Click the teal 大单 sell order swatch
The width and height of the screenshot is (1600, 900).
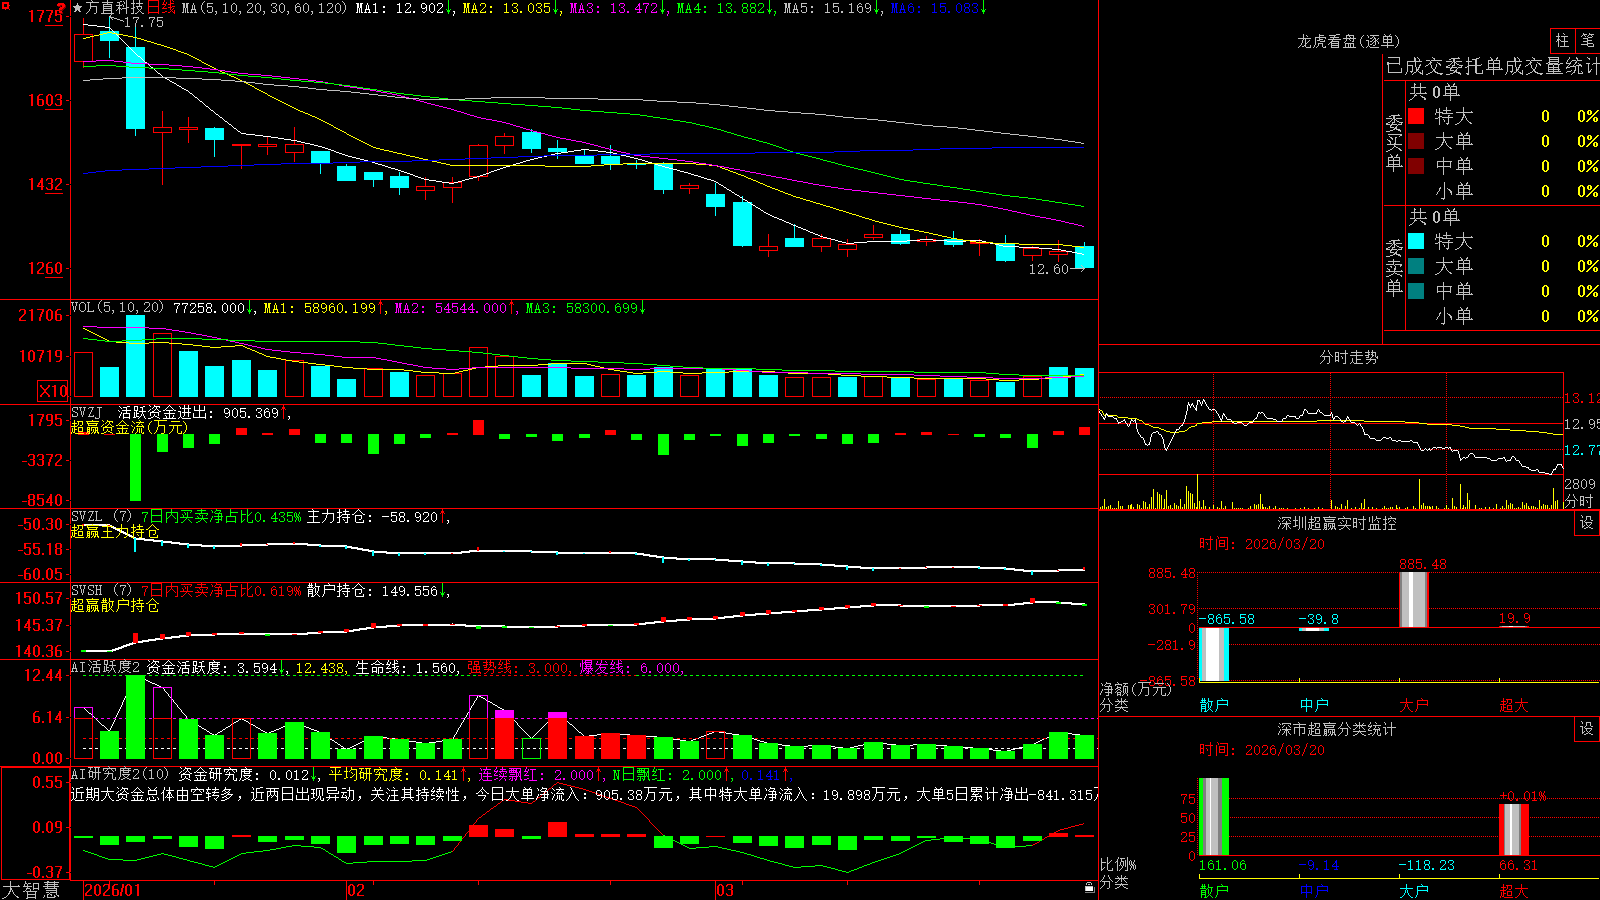click(1416, 266)
